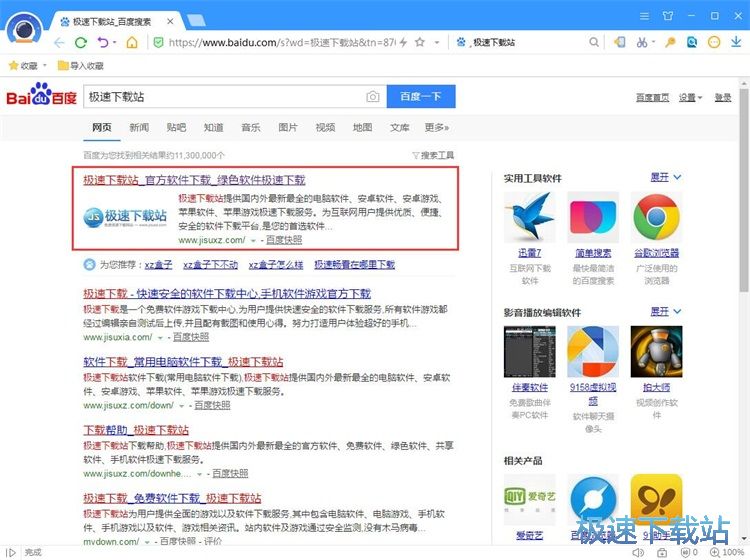Open 拍大师 software thumbnail
This screenshot has height=560, width=750.
coord(657,351)
